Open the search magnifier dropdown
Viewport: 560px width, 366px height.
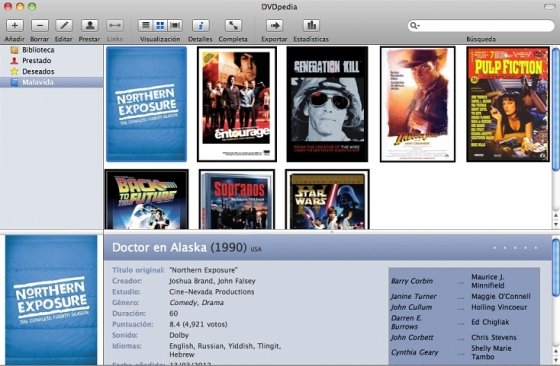415,25
